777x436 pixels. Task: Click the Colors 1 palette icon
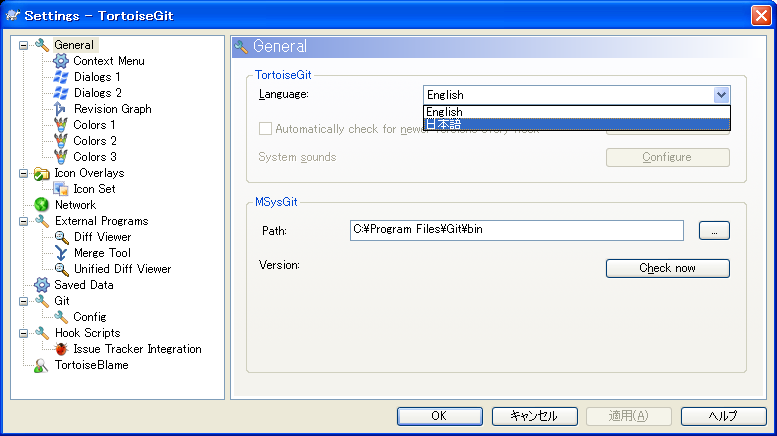pyautogui.click(x=61, y=125)
